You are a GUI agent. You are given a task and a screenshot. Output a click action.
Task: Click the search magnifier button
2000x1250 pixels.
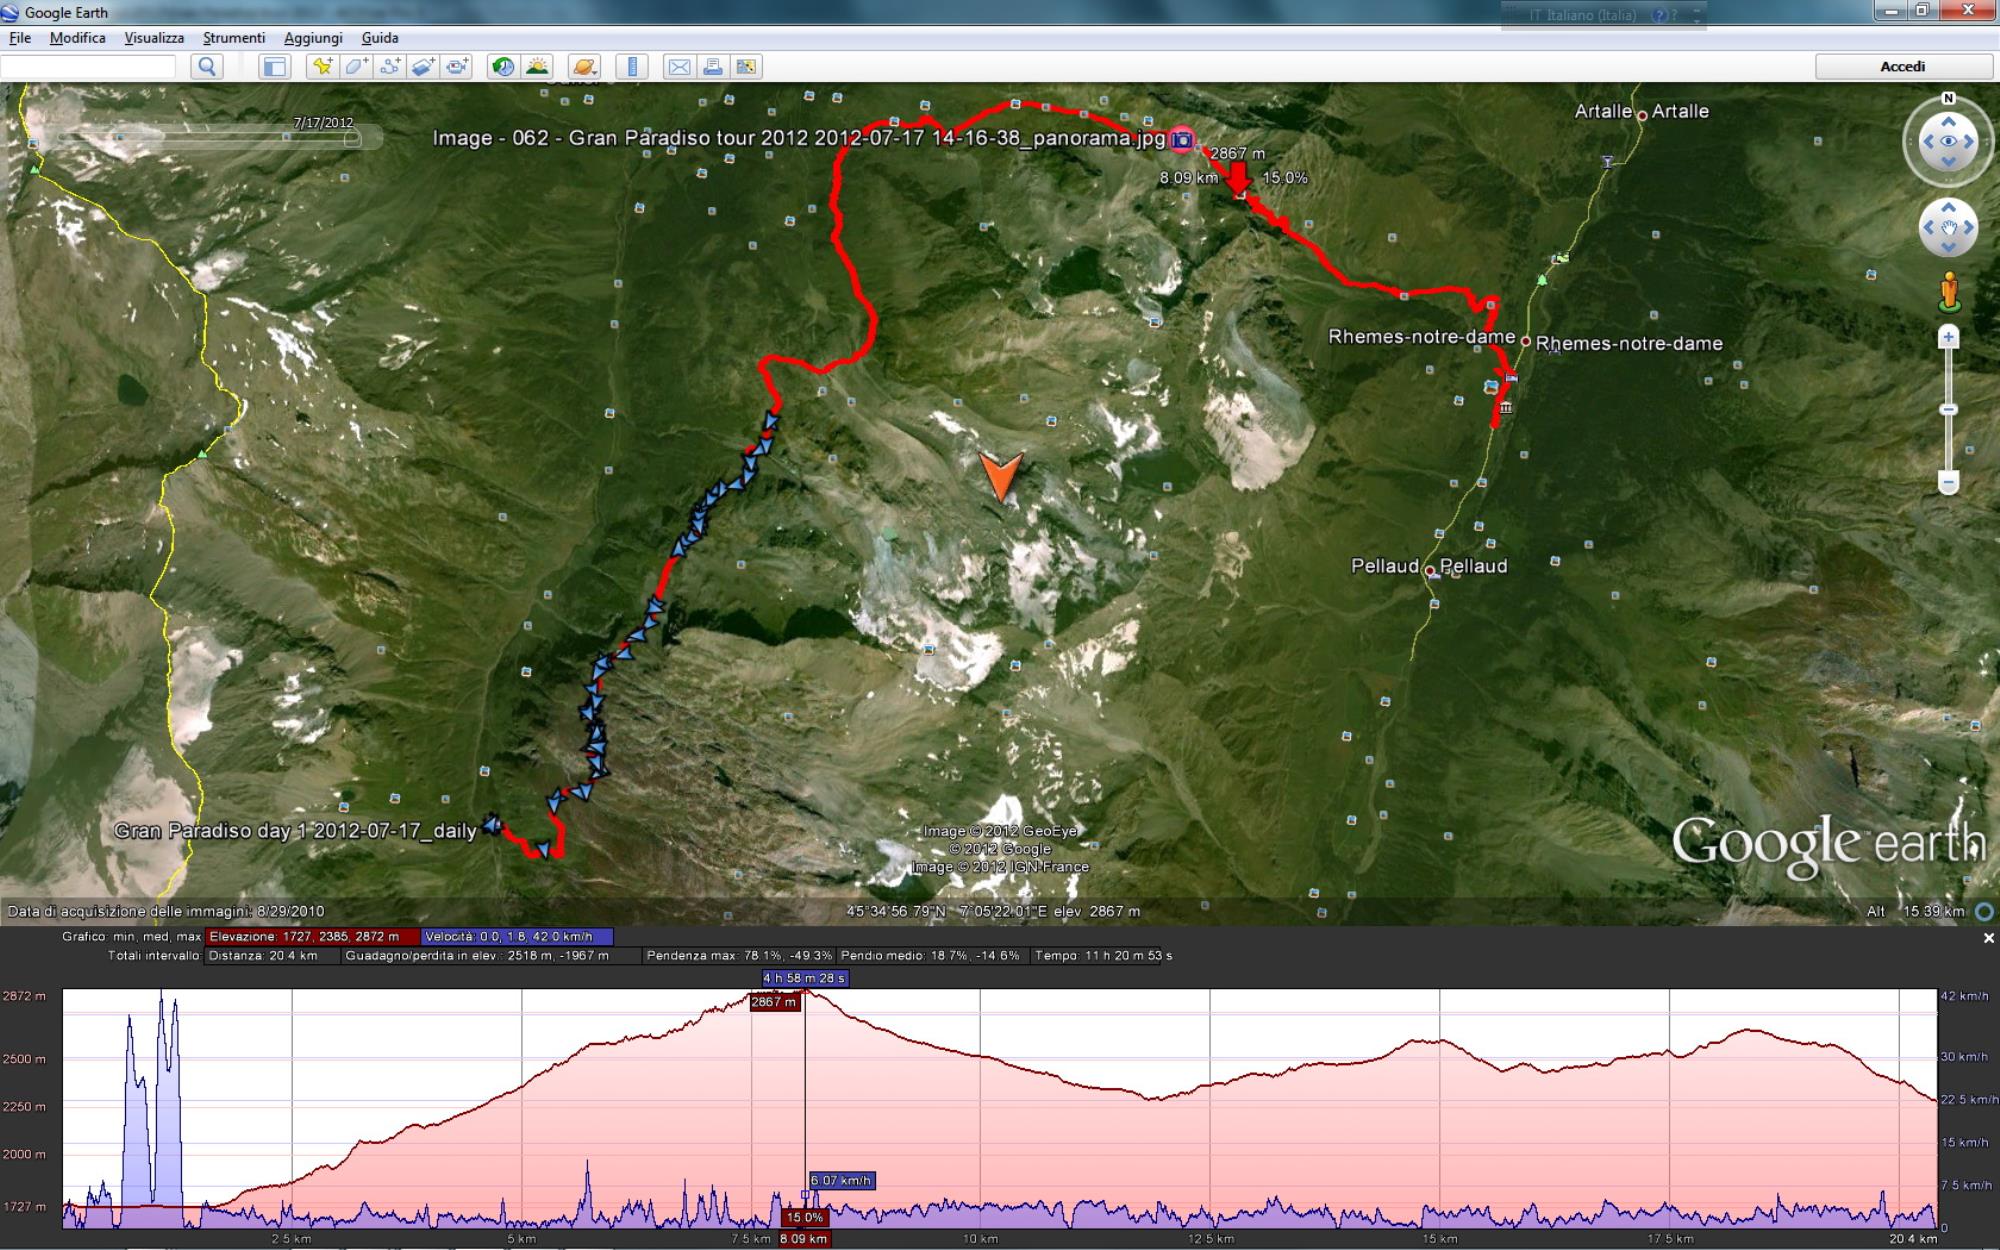pyautogui.click(x=207, y=67)
